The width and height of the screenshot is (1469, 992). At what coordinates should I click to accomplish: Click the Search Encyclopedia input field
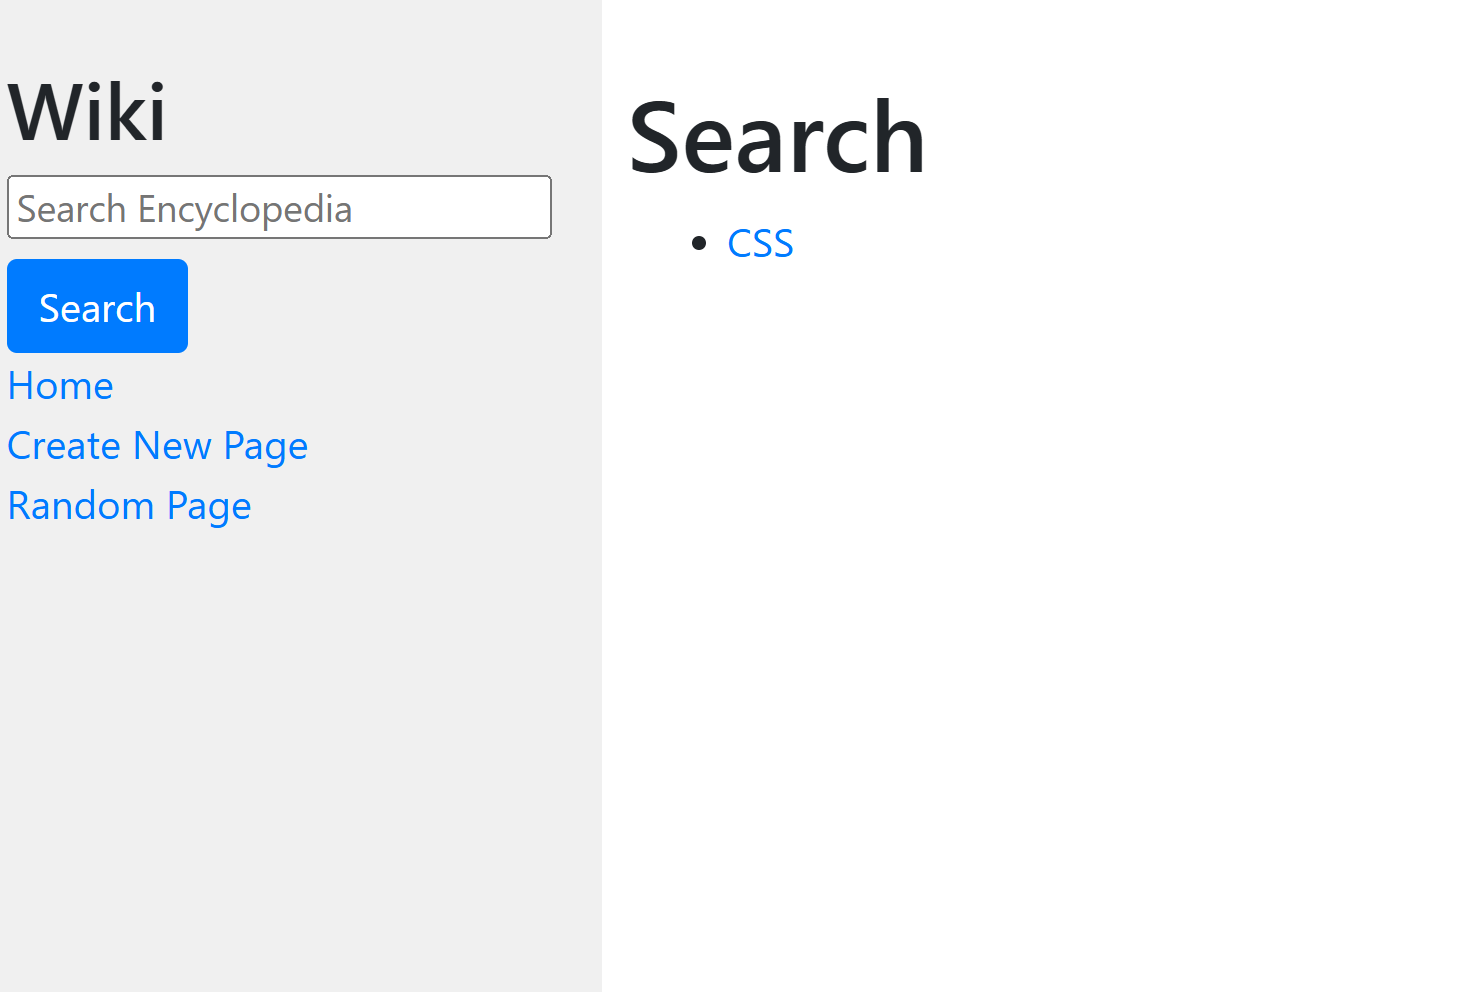(x=279, y=207)
